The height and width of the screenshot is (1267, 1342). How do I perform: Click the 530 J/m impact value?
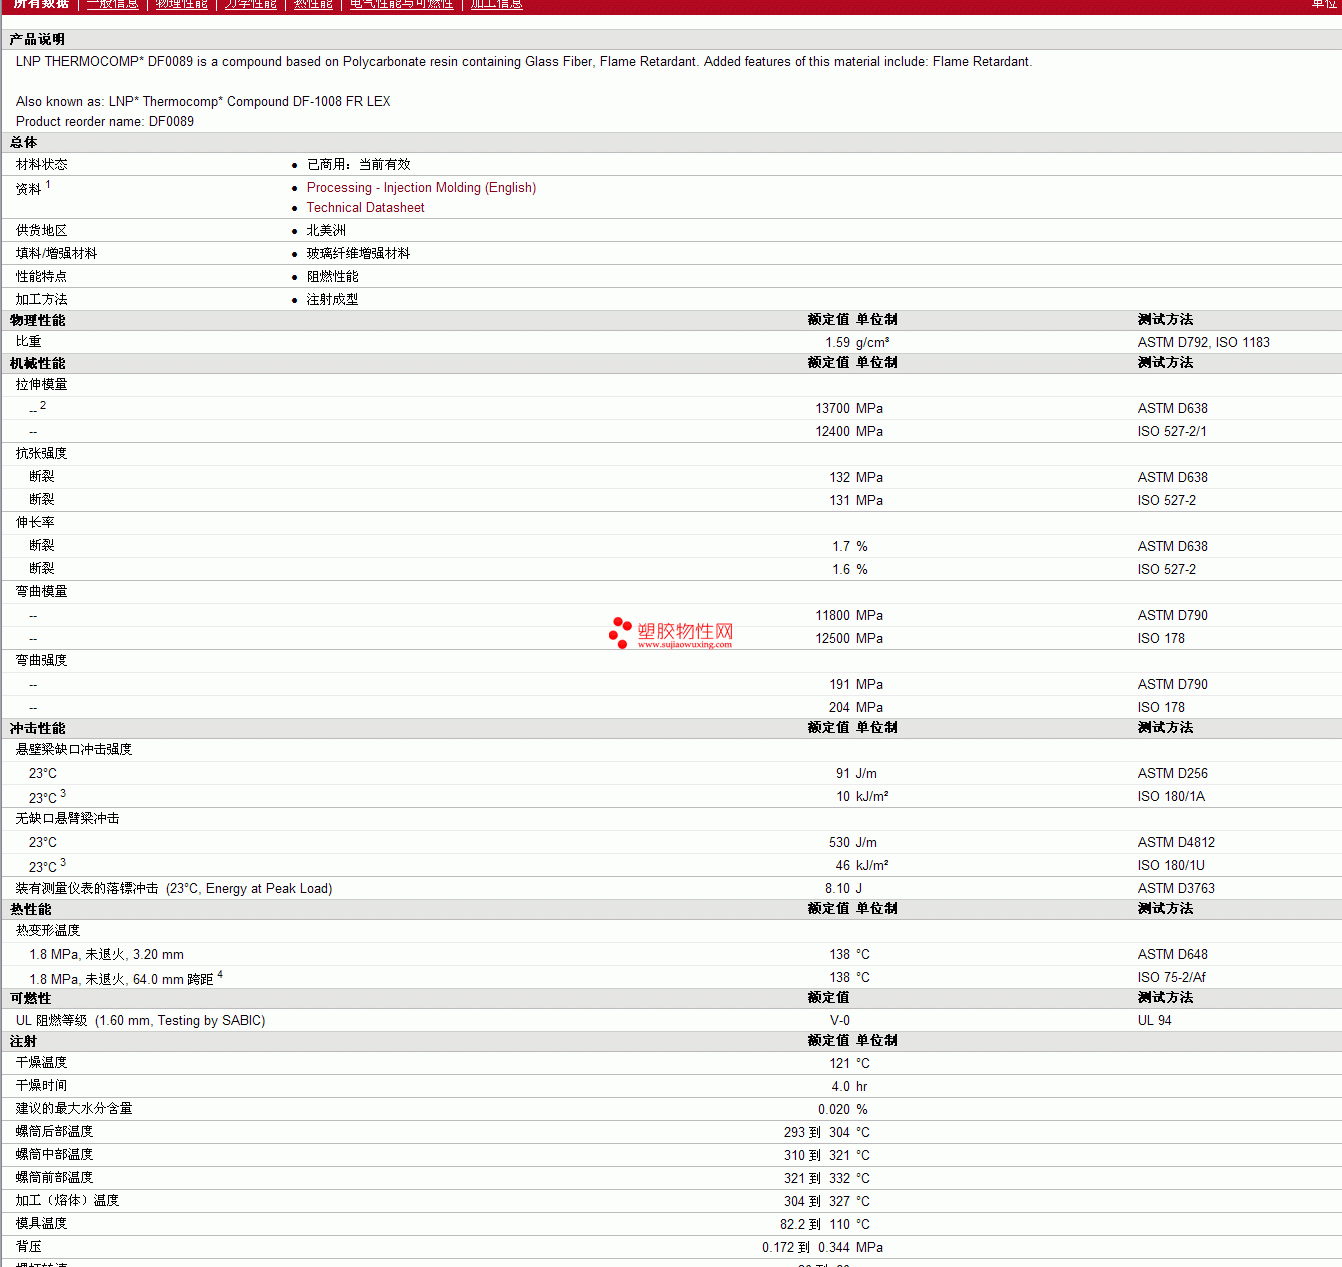click(853, 842)
